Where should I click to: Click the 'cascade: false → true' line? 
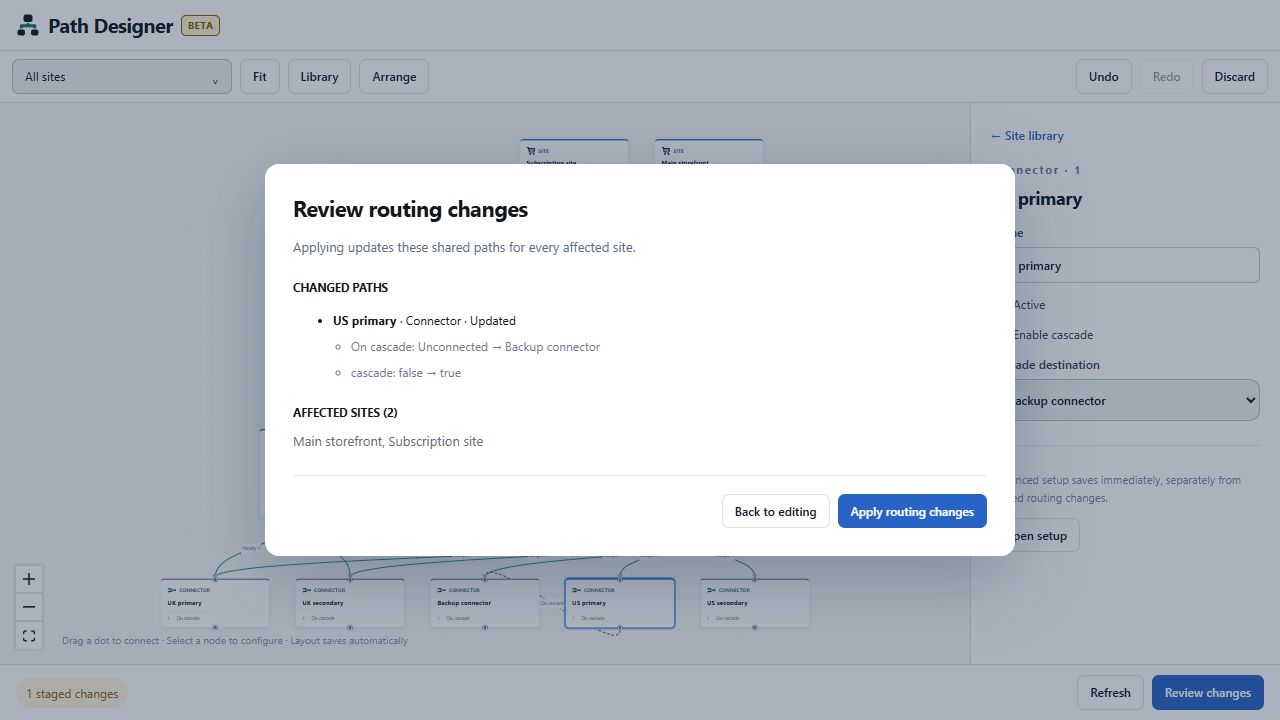[406, 373]
